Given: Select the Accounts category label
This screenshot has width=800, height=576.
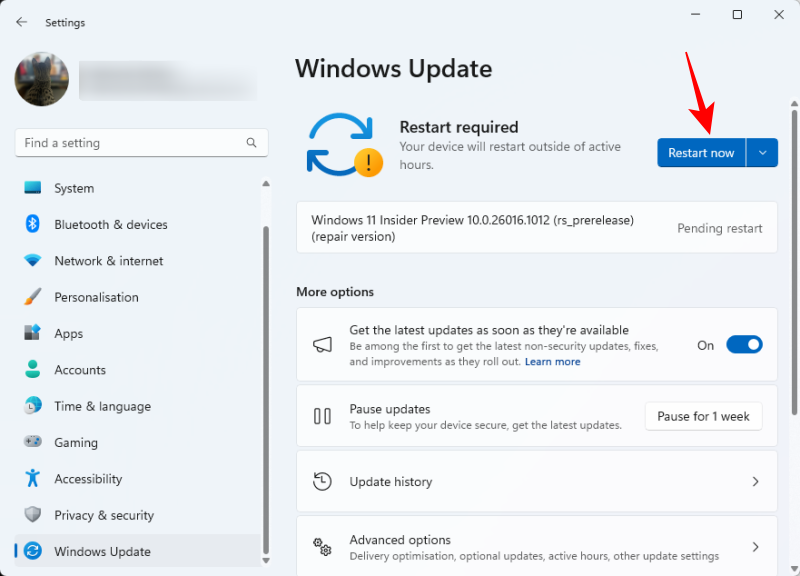Looking at the screenshot, I should tap(80, 370).
